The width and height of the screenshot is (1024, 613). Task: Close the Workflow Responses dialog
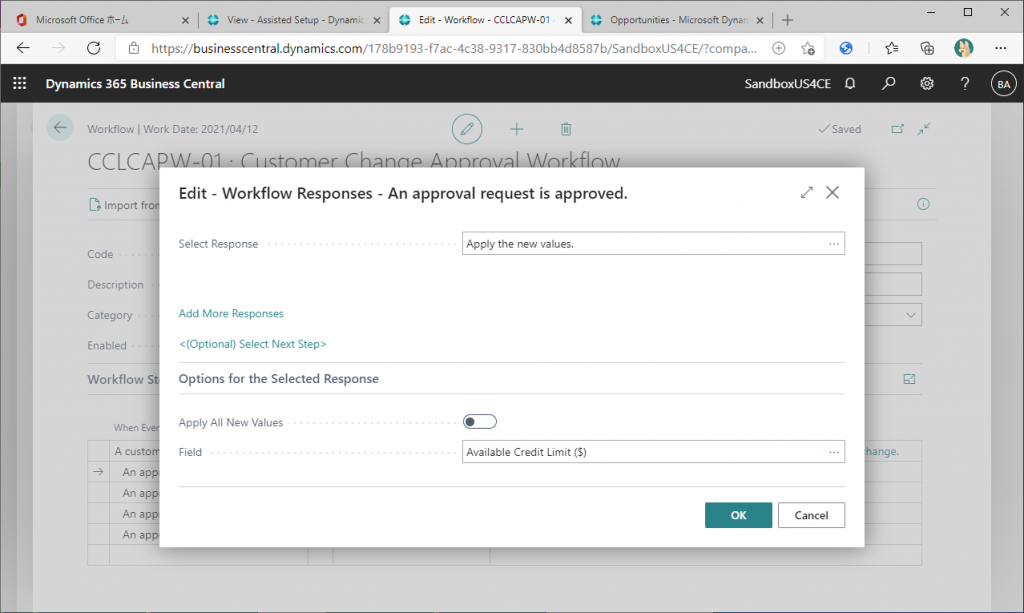(832, 193)
